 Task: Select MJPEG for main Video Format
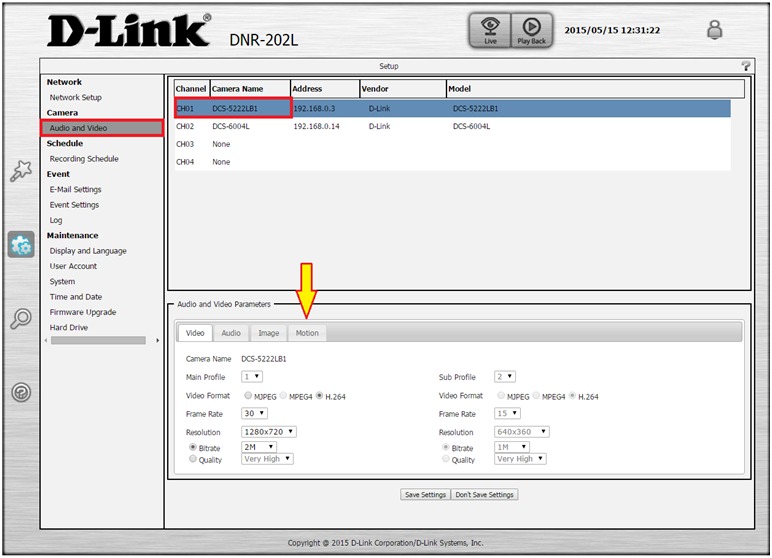coord(248,396)
